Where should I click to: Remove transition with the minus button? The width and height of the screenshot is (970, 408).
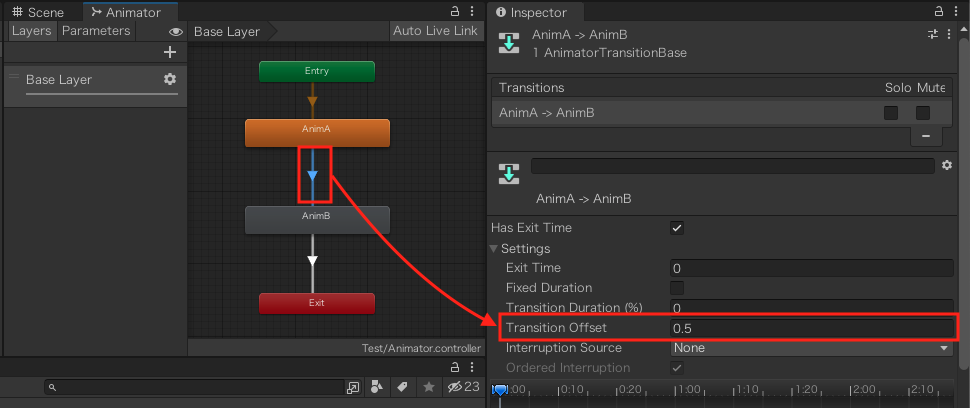click(926, 136)
